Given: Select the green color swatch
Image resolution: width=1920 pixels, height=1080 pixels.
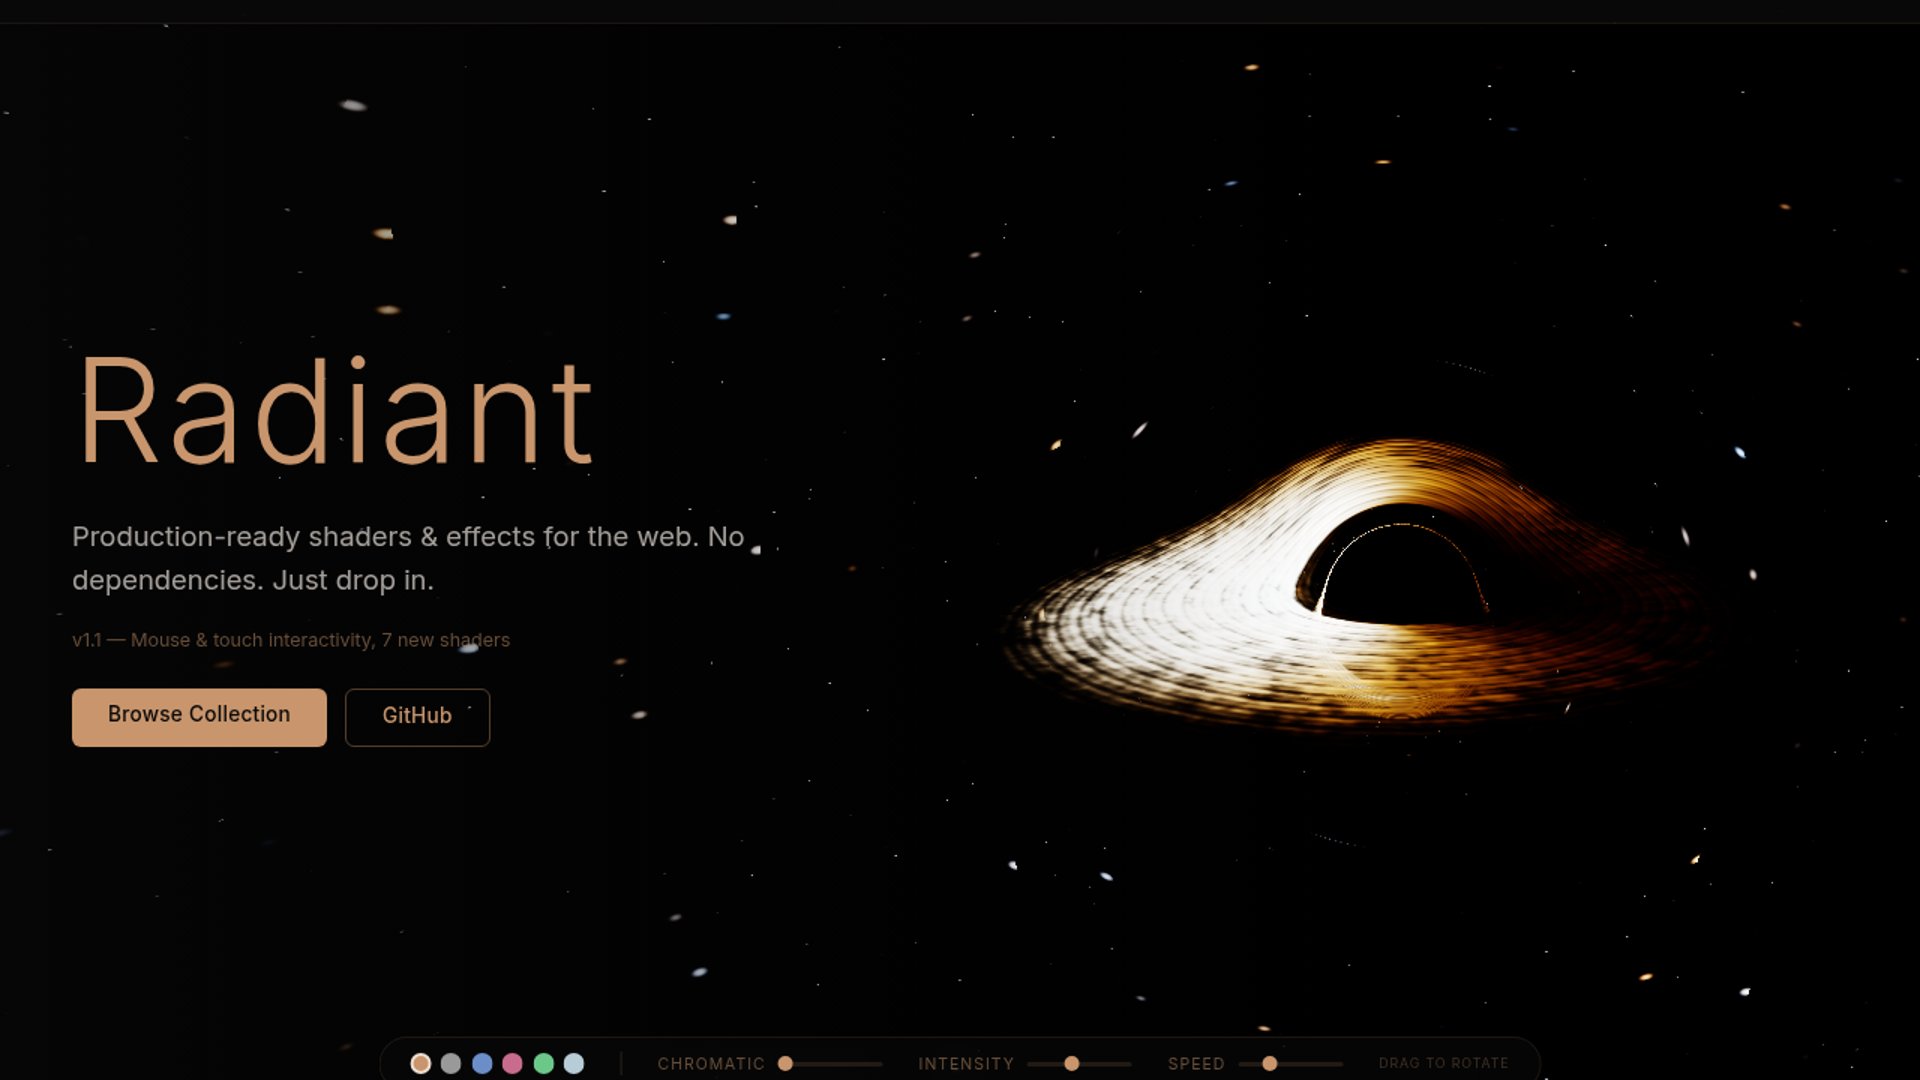Looking at the screenshot, I should (543, 1063).
